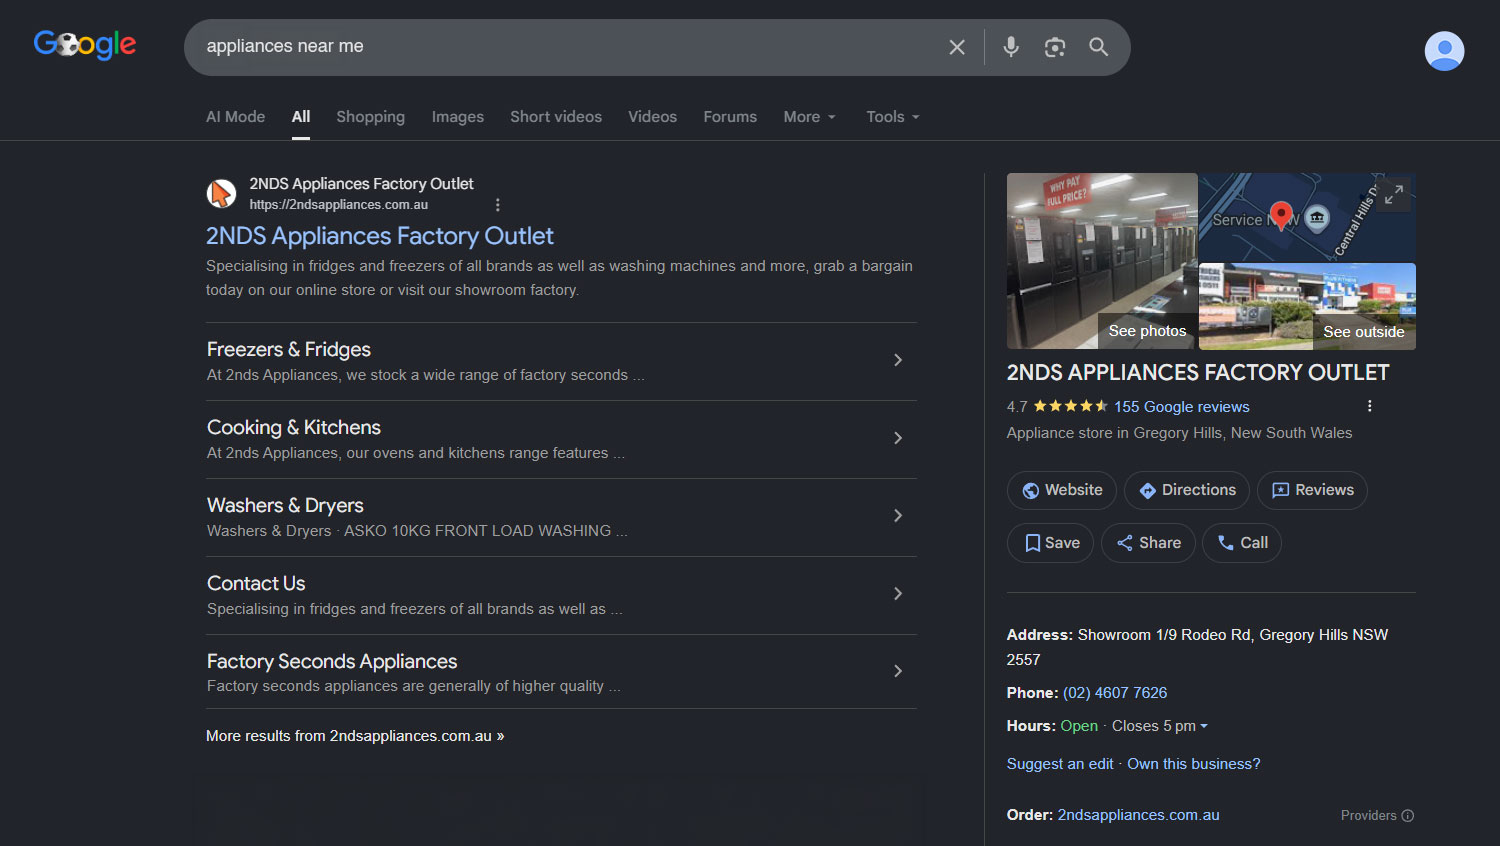
Task: Submit search with the magnifier icon
Action: pyautogui.click(x=1099, y=47)
